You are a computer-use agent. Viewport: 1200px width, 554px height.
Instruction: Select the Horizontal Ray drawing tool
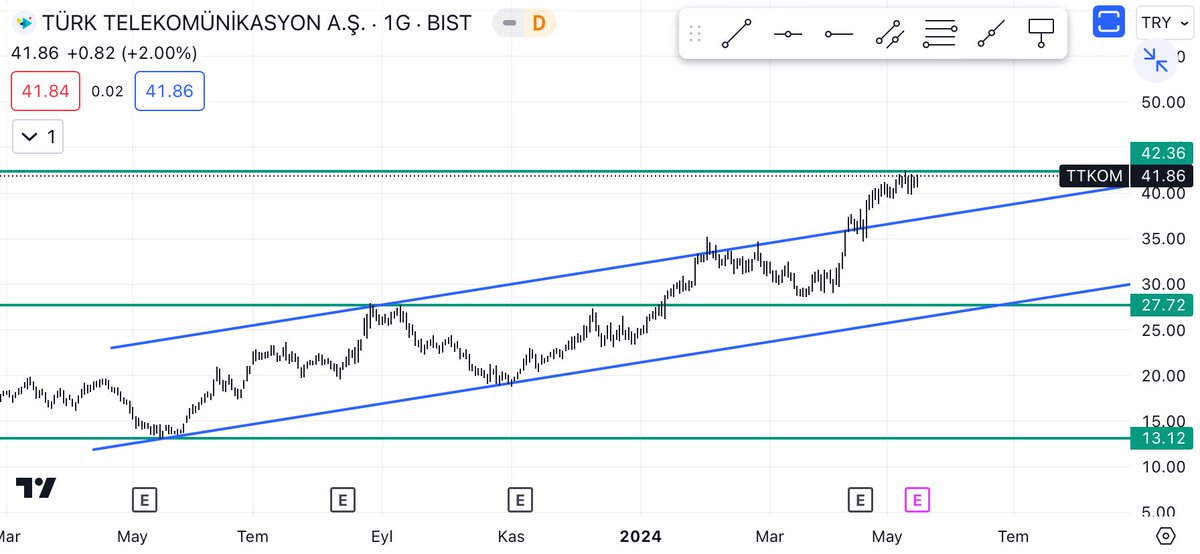pos(838,34)
